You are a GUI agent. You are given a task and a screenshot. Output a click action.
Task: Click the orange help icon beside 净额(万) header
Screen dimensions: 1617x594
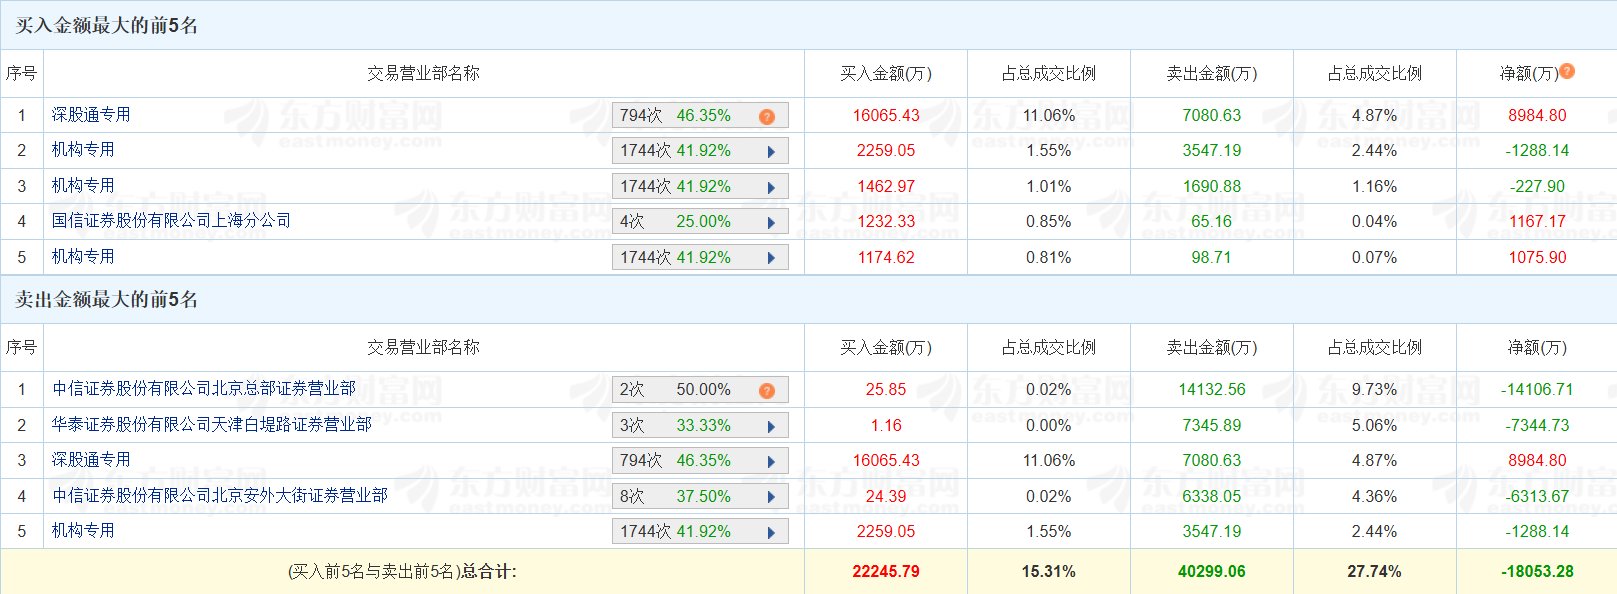point(1567,71)
